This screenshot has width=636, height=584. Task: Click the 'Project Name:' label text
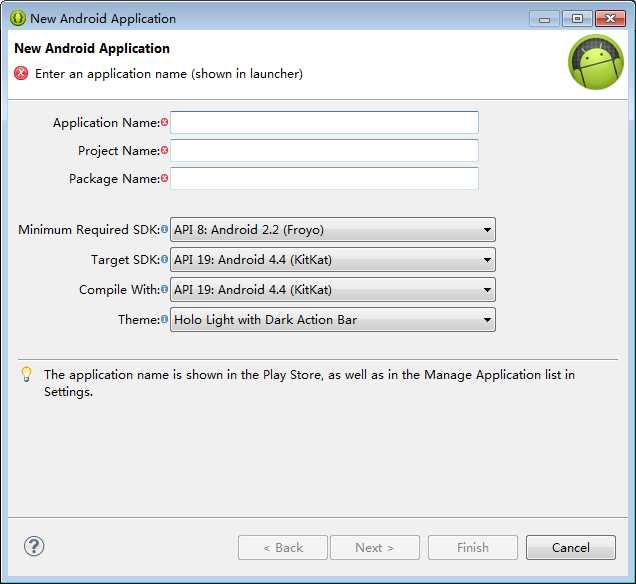tap(119, 150)
